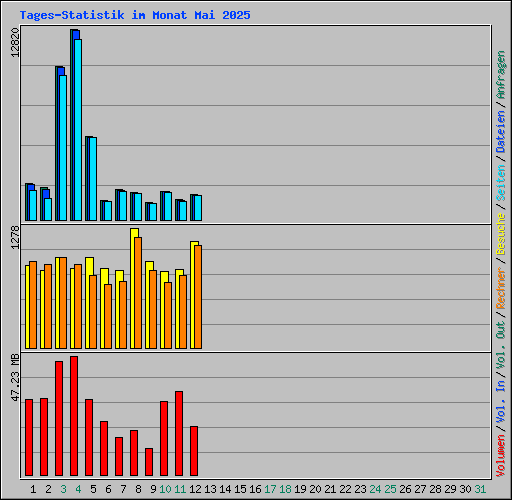Screen dimensions: 512x500
Task: Click the yellow 'Besuche' legend label
Action: 501,234
